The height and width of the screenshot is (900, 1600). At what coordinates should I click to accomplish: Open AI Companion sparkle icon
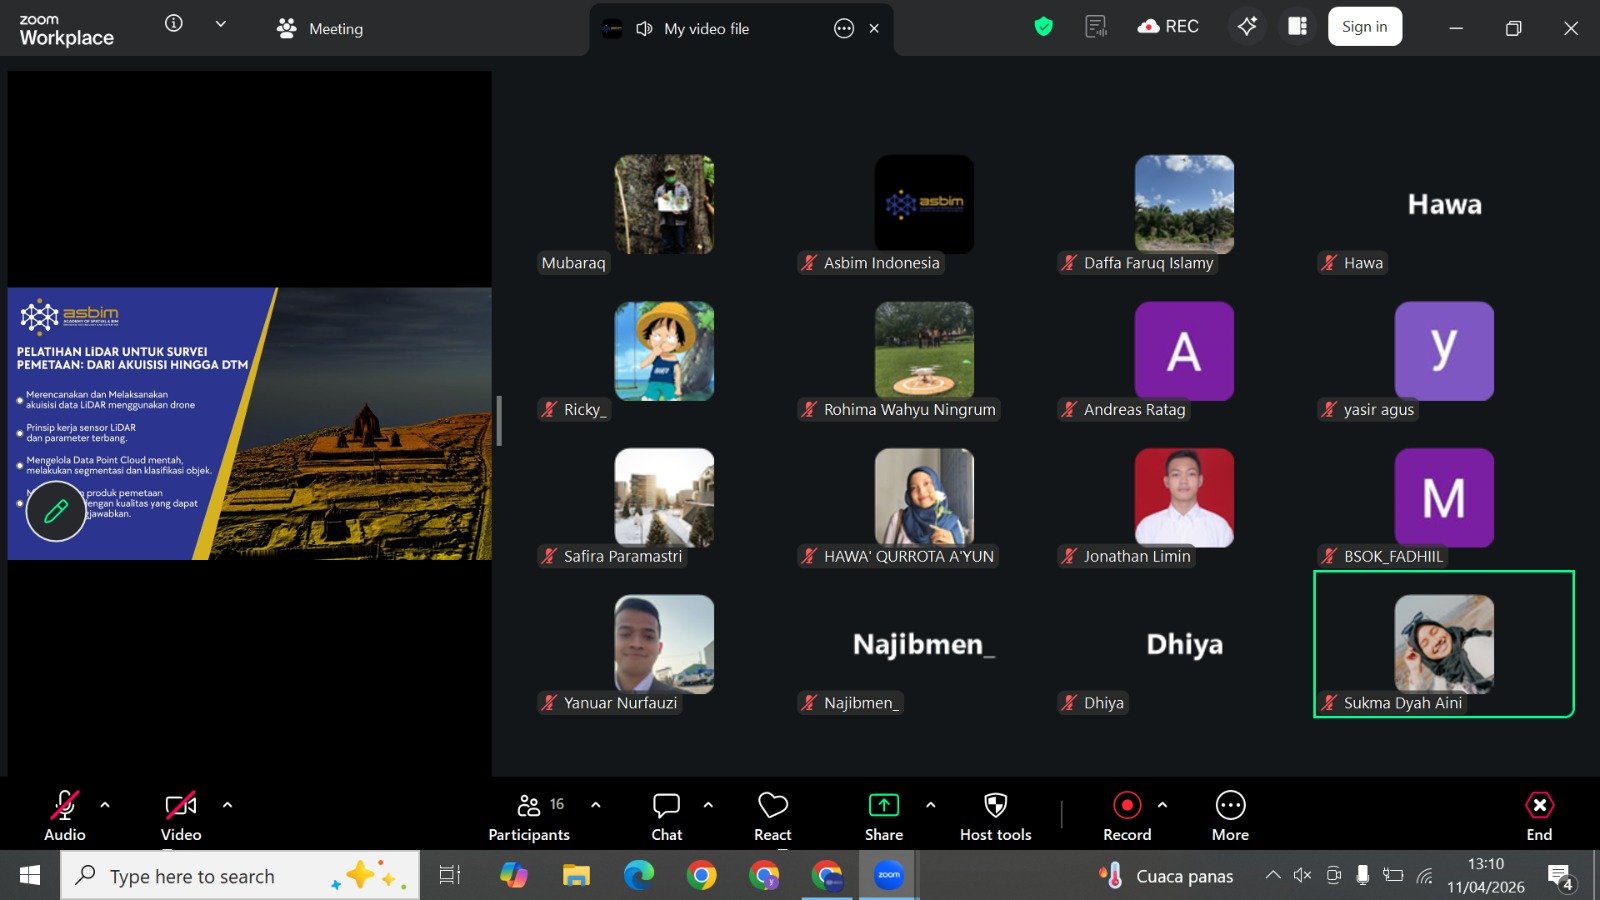1247,27
